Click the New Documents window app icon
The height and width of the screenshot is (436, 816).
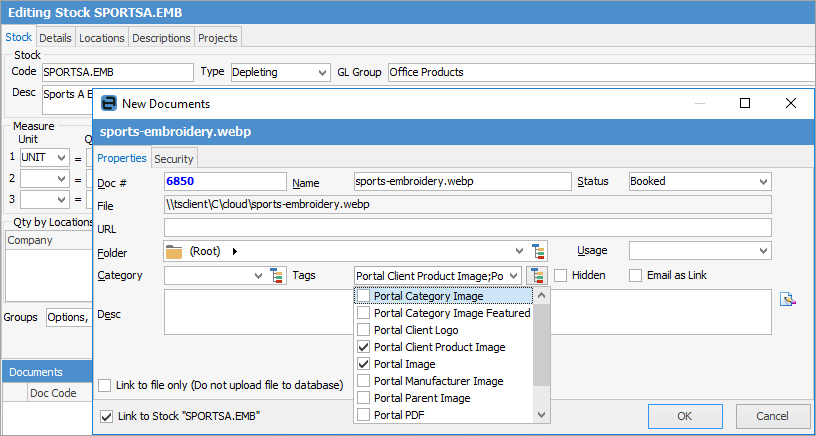[x=110, y=103]
